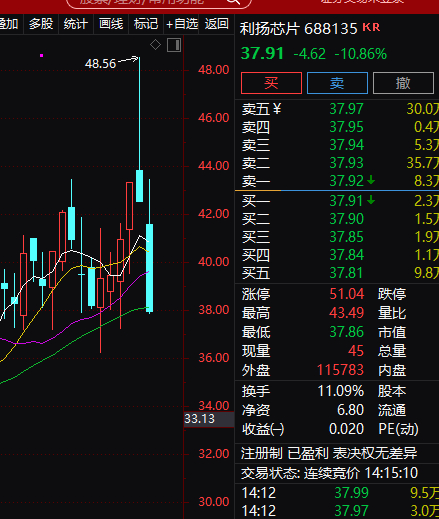439x519 pixels.
Task: Click 返回 to go back
Action: click(x=217, y=24)
